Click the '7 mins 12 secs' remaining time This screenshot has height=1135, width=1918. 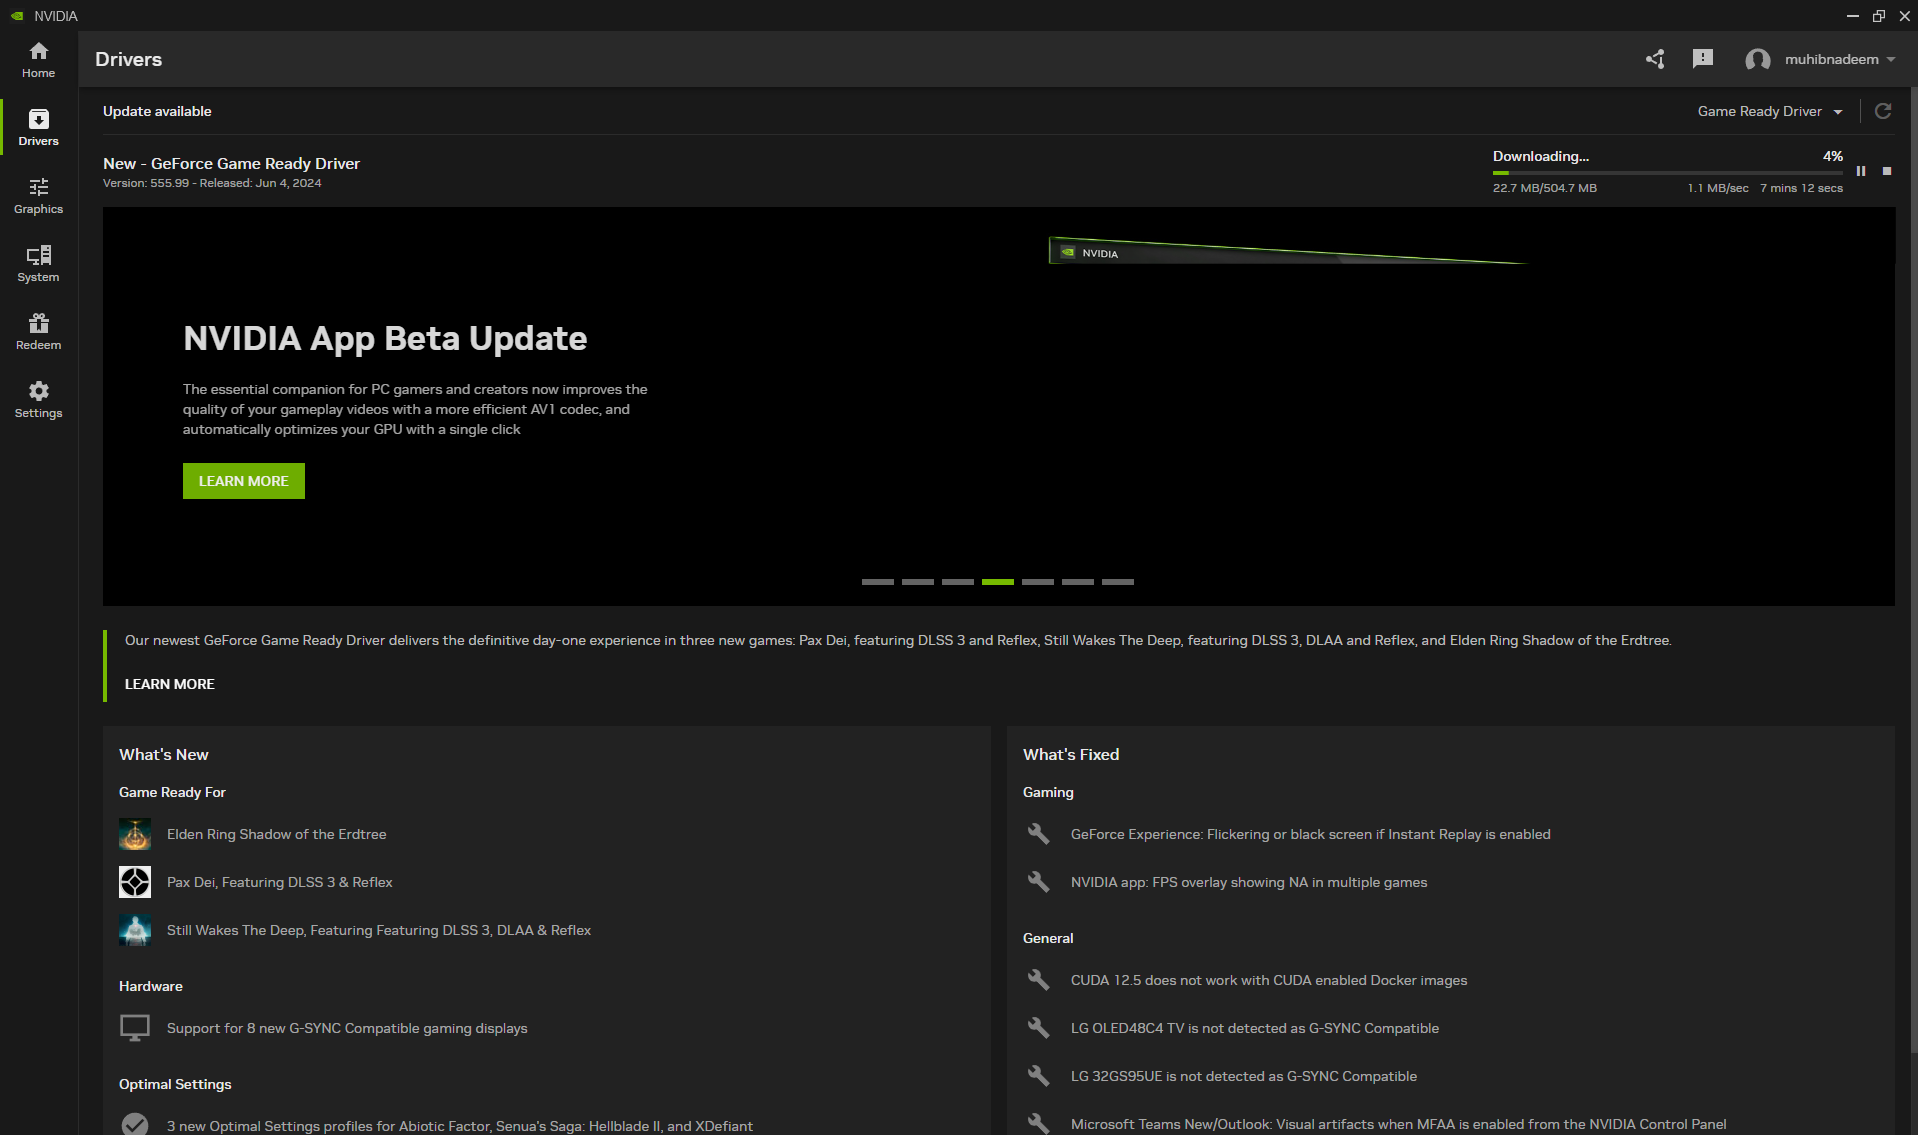(1801, 188)
